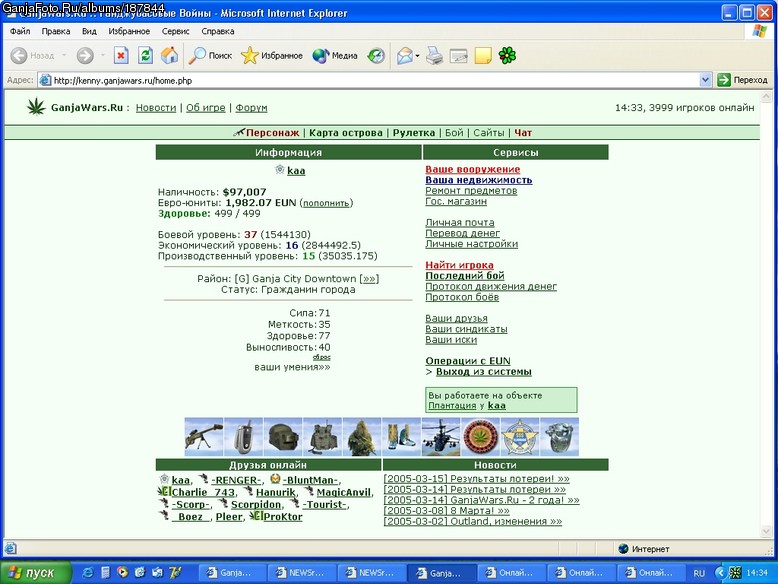This screenshot has width=778, height=584.
Task: Click the mobile phone equipment thumbnail
Action: (243, 437)
